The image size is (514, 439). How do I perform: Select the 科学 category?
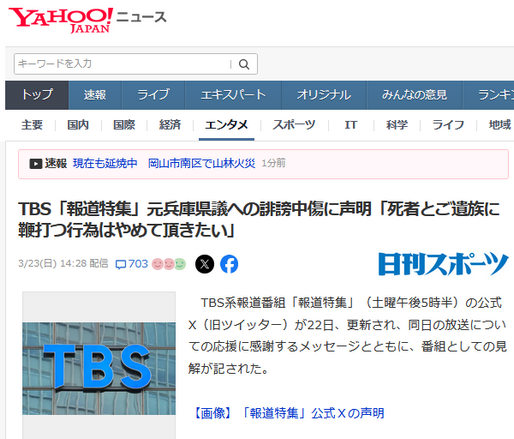[x=397, y=125]
